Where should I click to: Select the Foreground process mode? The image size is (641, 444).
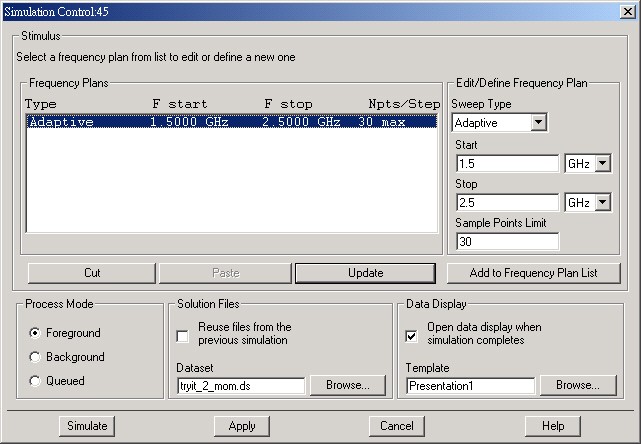point(35,333)
